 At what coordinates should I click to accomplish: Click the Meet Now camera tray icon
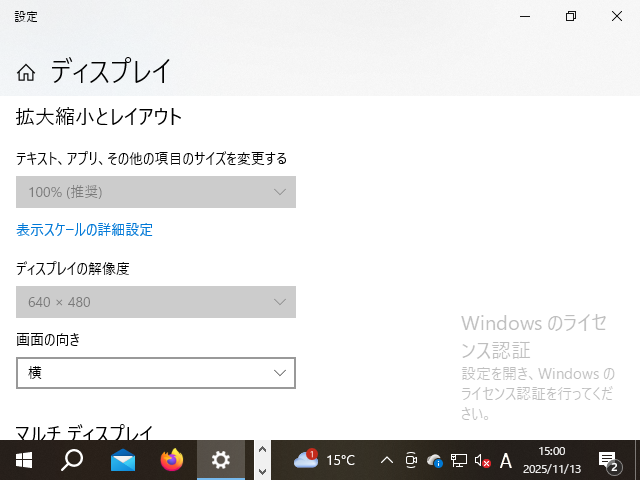point(411,461)
